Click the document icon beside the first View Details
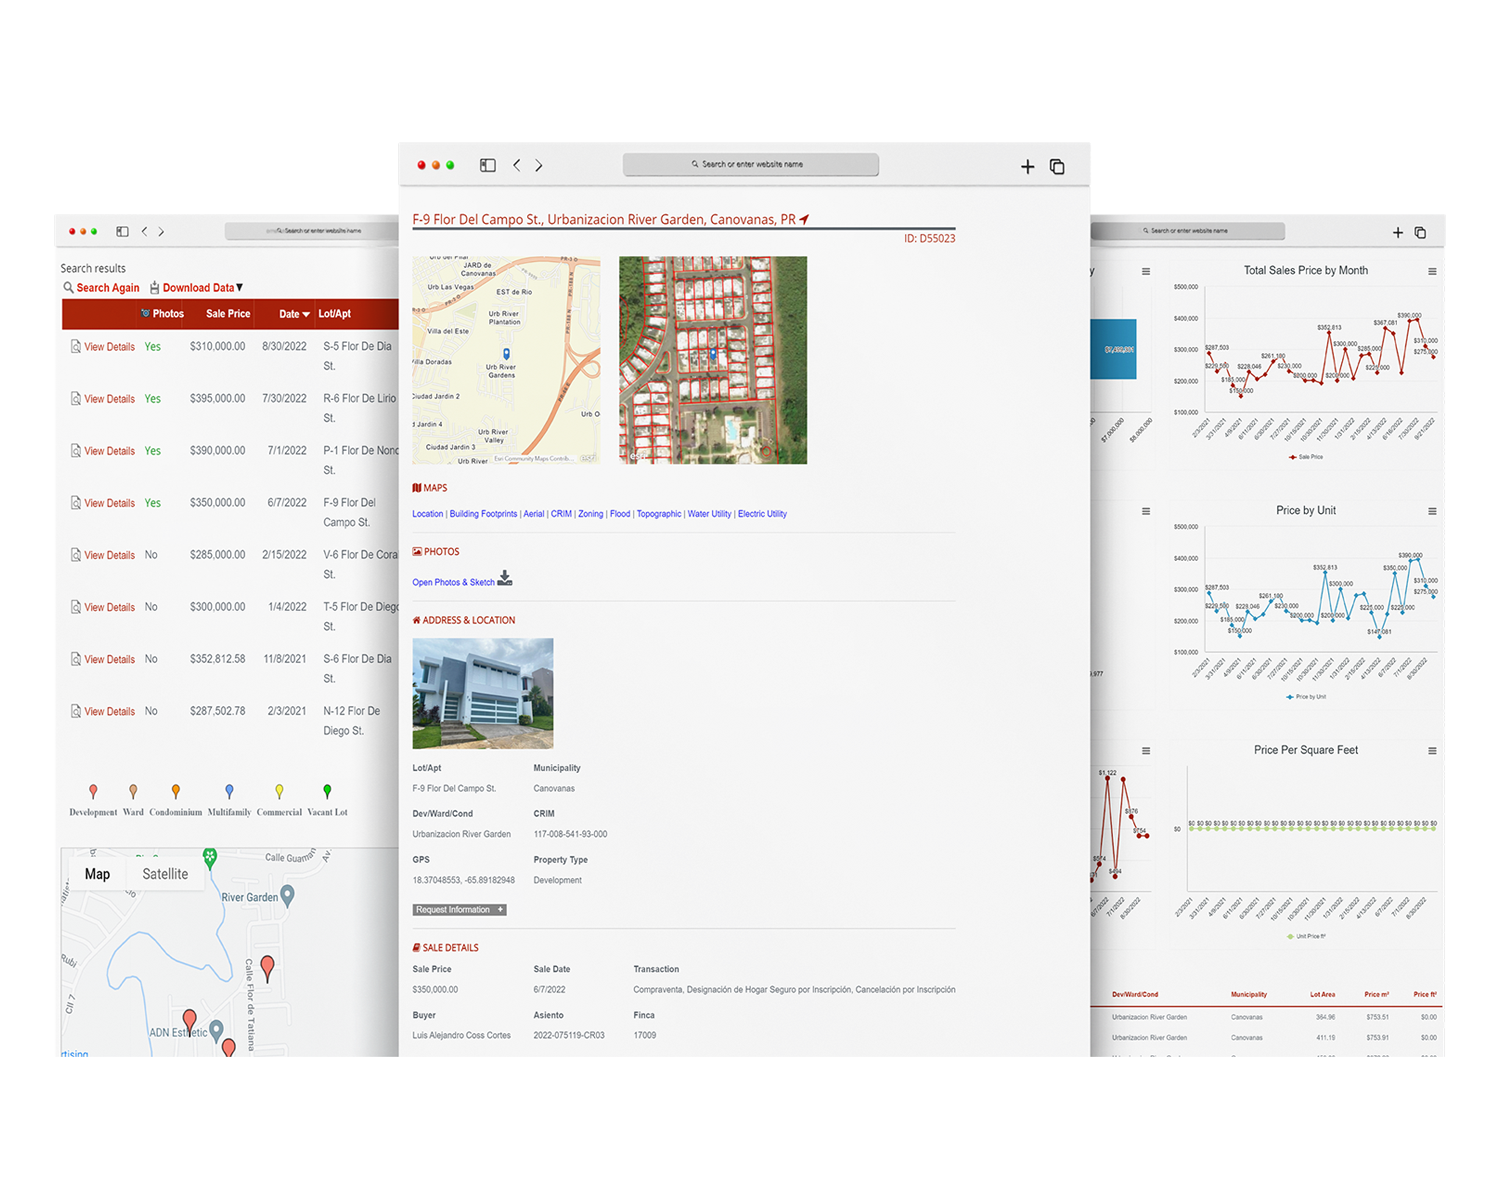 (75, 345)
